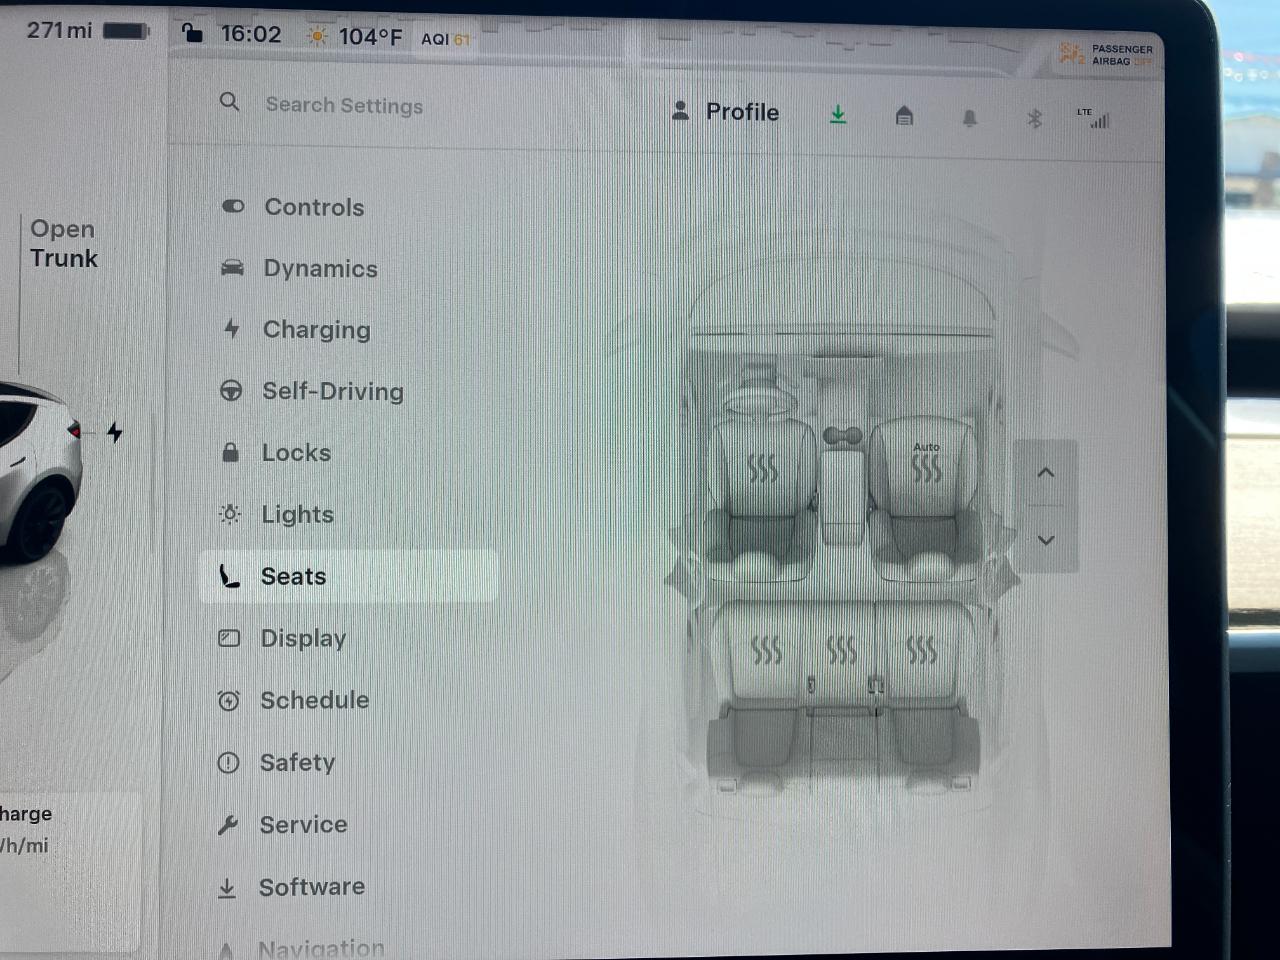Open the Bluetooth settings icon

point(1035,119)
